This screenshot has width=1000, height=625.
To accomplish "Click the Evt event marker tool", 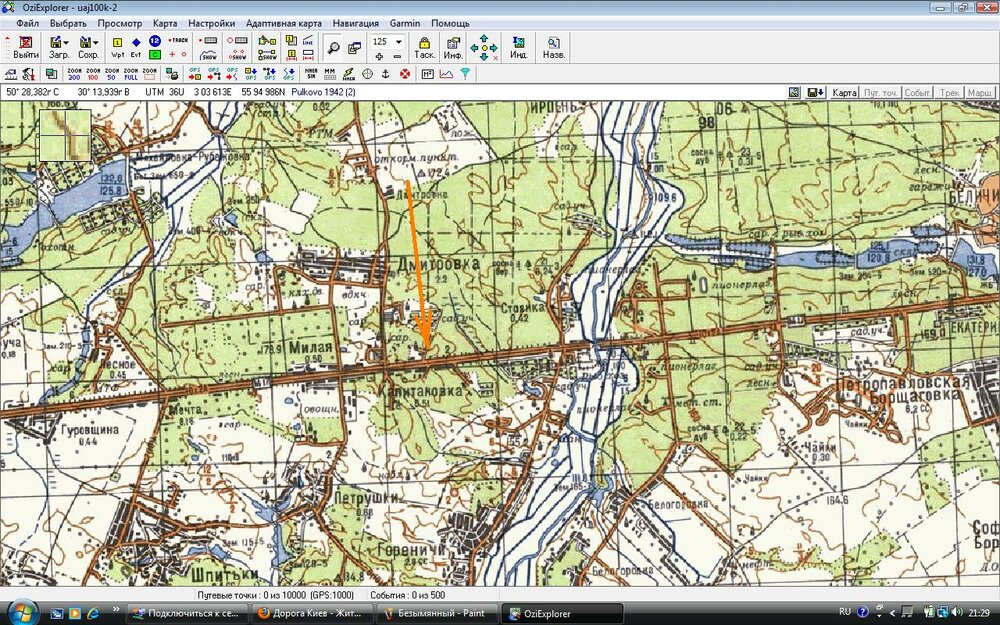I will (x=136, y=47).
